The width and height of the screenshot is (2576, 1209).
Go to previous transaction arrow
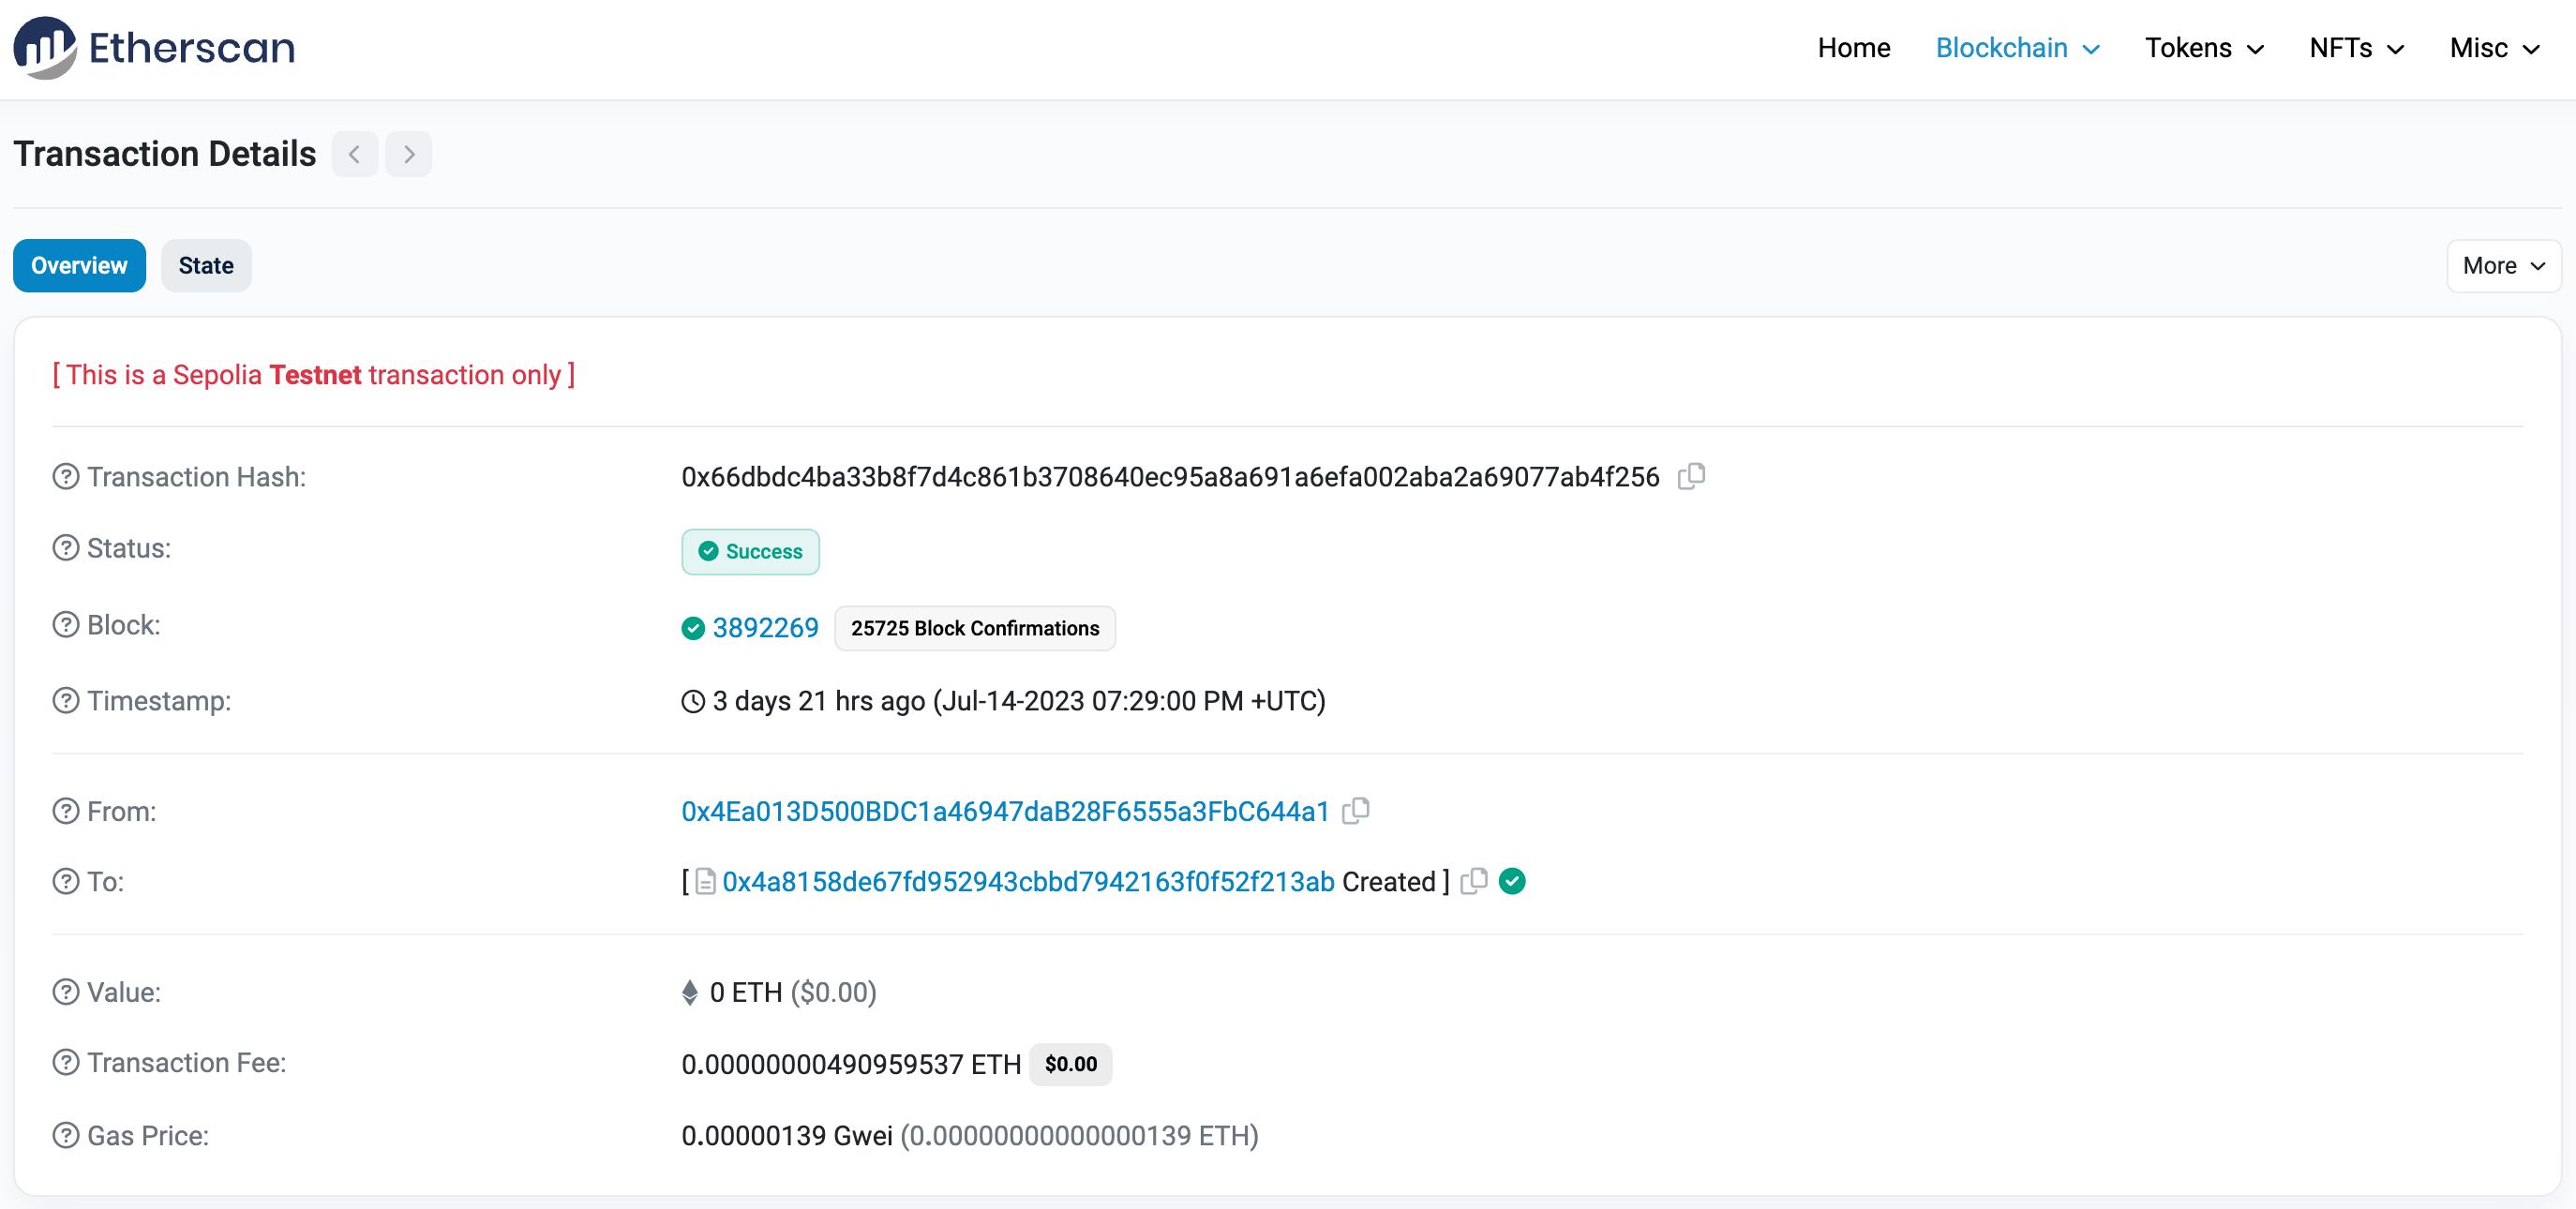point(354,154)
